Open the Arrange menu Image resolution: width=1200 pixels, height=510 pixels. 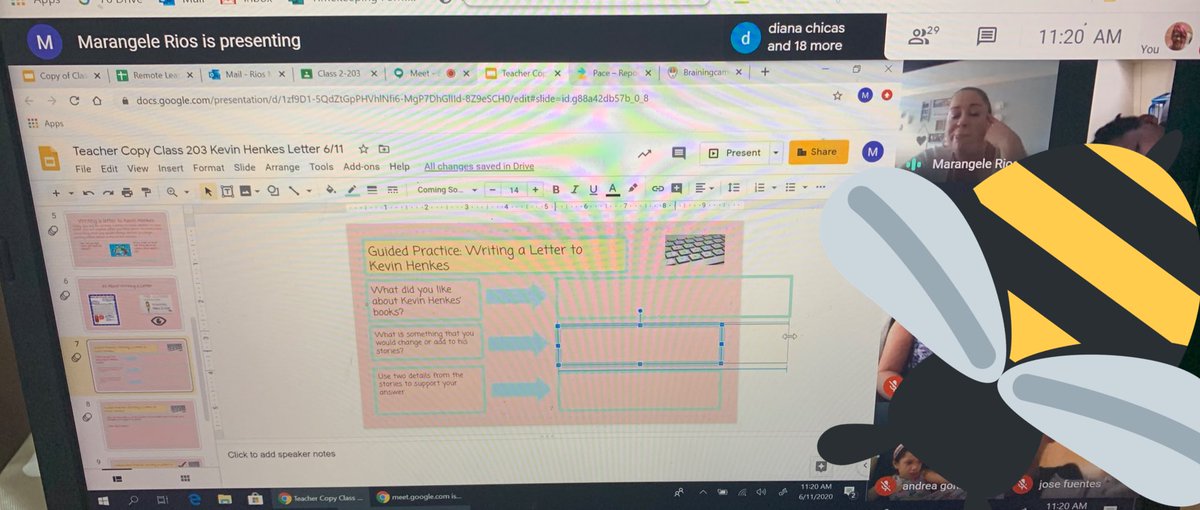click(x=282, y=167)
